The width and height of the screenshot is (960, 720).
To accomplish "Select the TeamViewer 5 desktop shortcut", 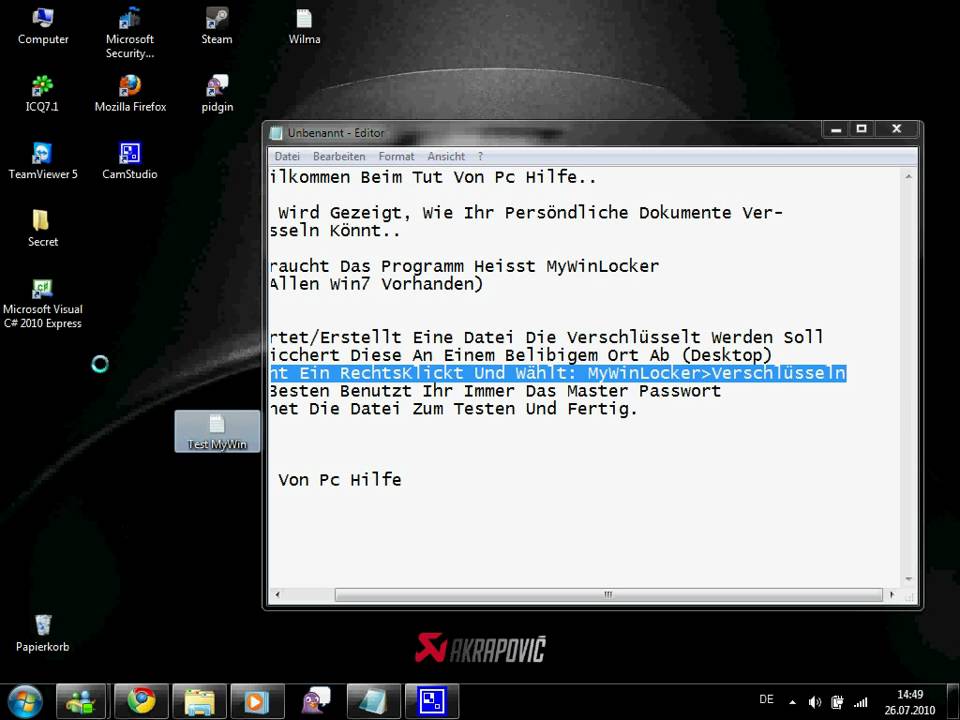I will click(43, 161).
